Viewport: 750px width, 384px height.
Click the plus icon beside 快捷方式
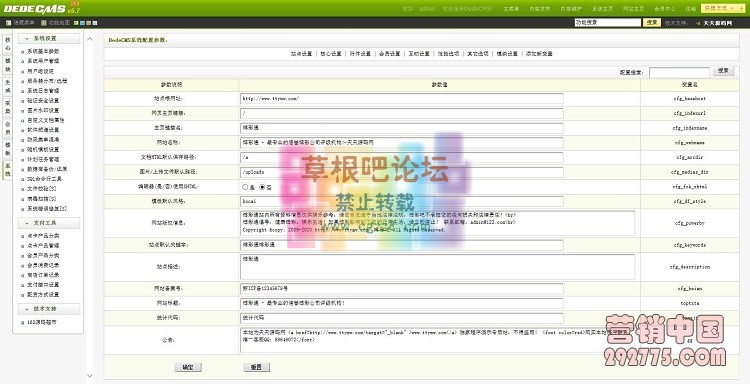741,9
